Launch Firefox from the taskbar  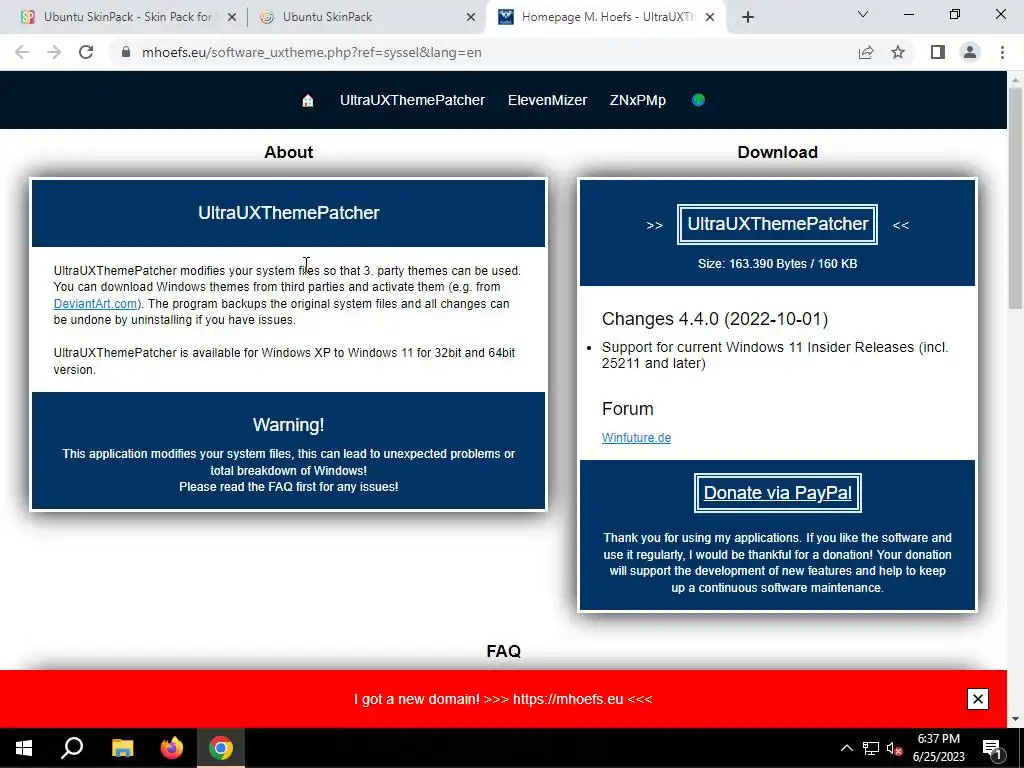coord(172,748)
